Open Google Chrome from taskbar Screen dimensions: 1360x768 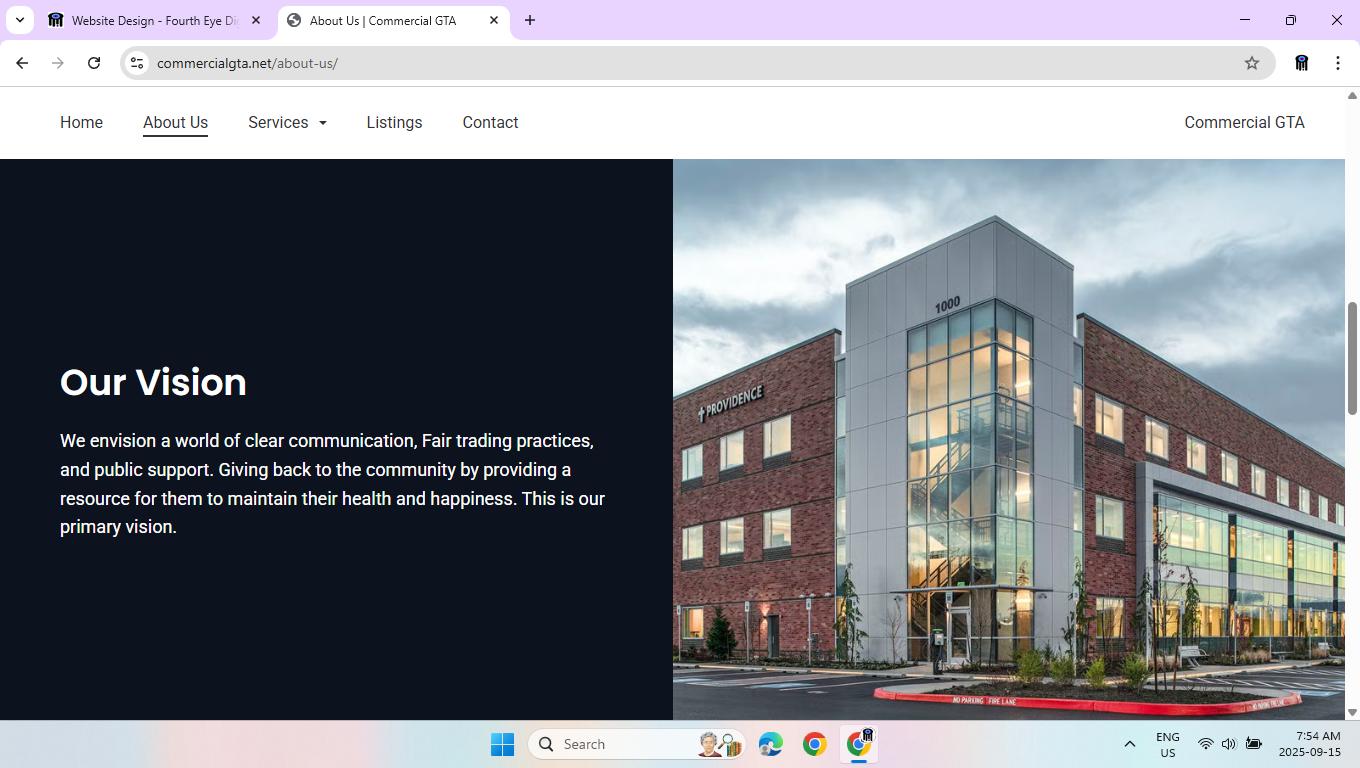click(x=815, y=744)
